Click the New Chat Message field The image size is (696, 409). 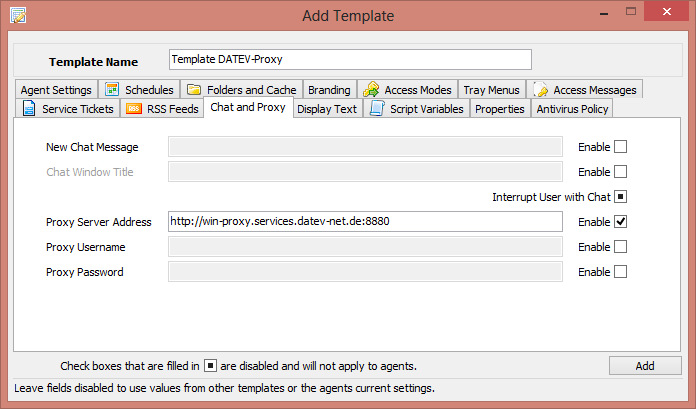(x=365, y=147)
